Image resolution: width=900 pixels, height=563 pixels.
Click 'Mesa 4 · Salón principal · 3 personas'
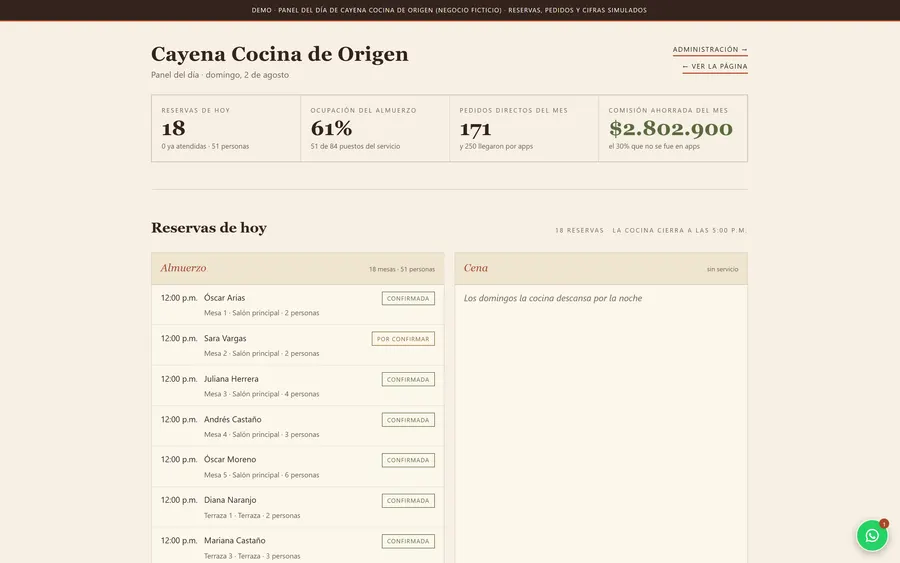pyautogui.click(x=262, y=434)
